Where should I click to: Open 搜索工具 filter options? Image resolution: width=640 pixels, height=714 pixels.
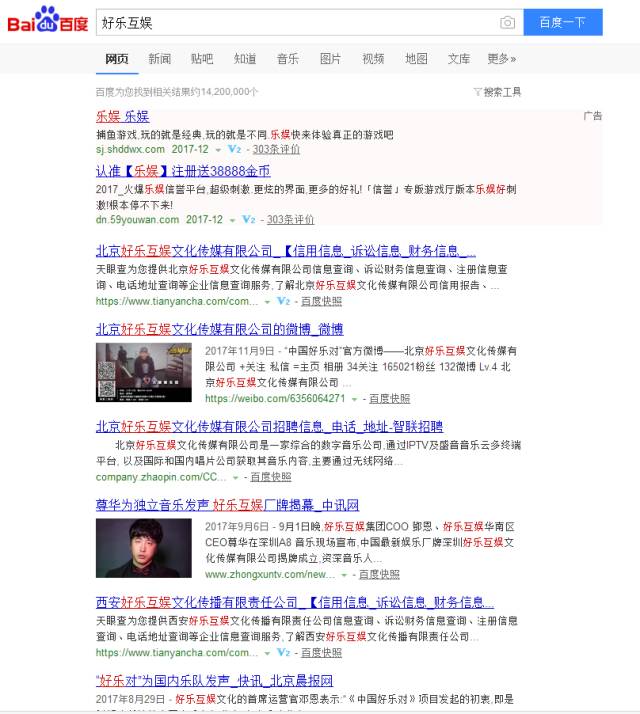tap(497, 92)
